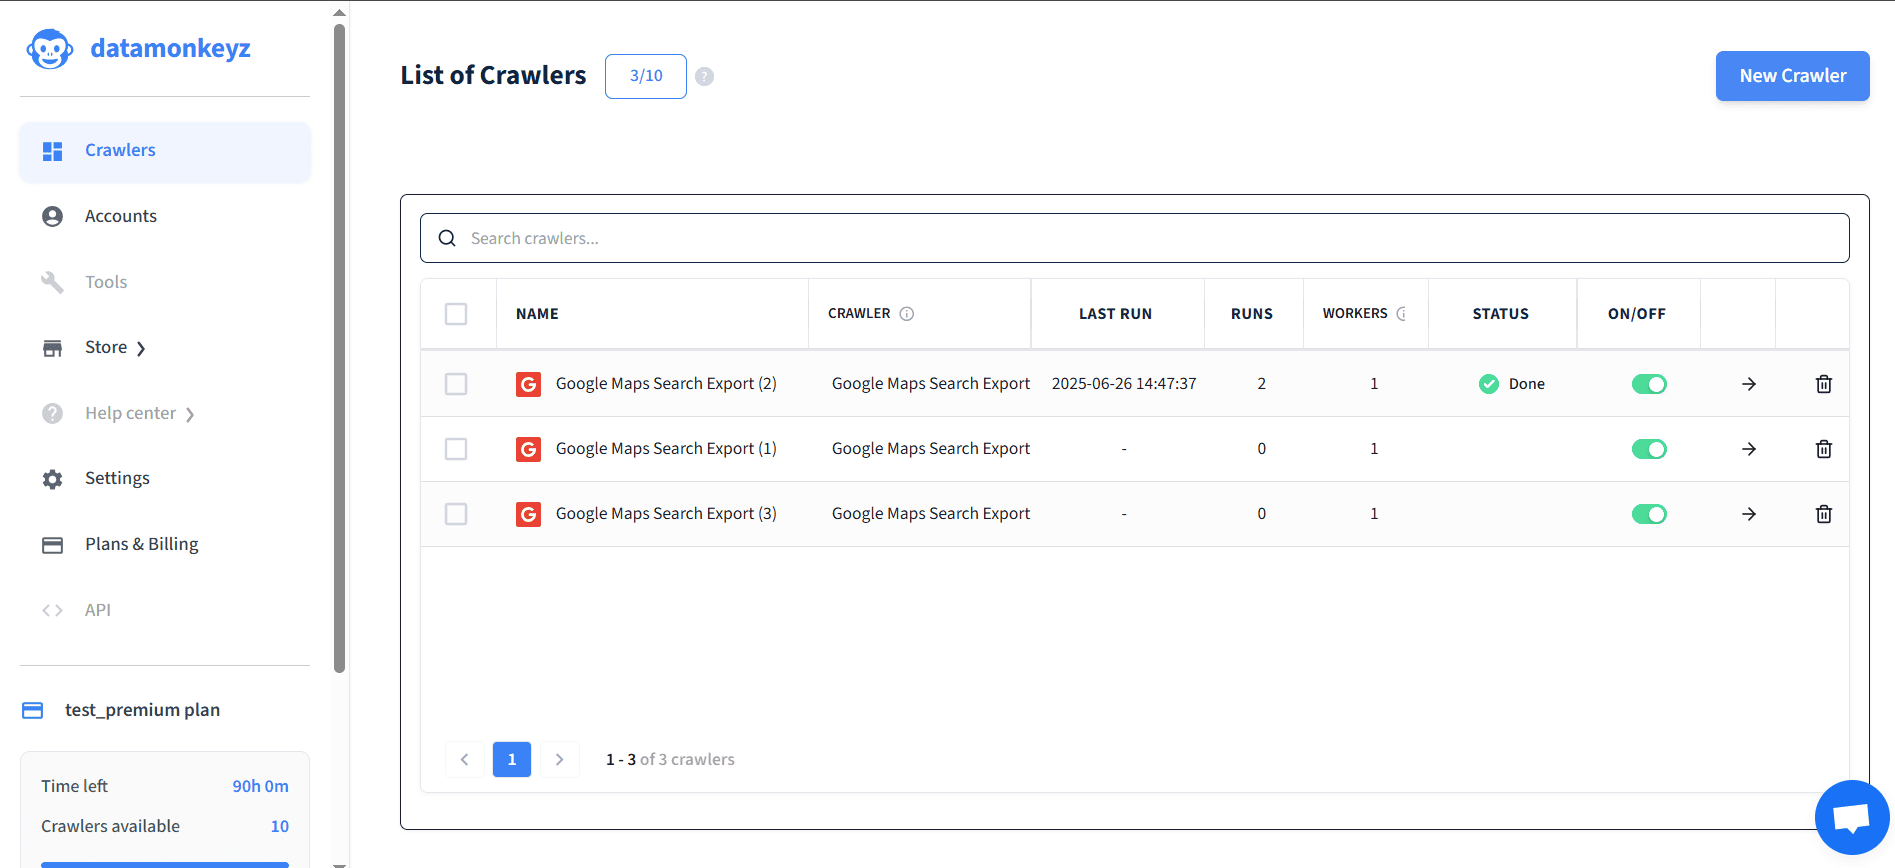Click the 3/10 crawler count badge
The image size is (1895, 868).
(646, 76)
